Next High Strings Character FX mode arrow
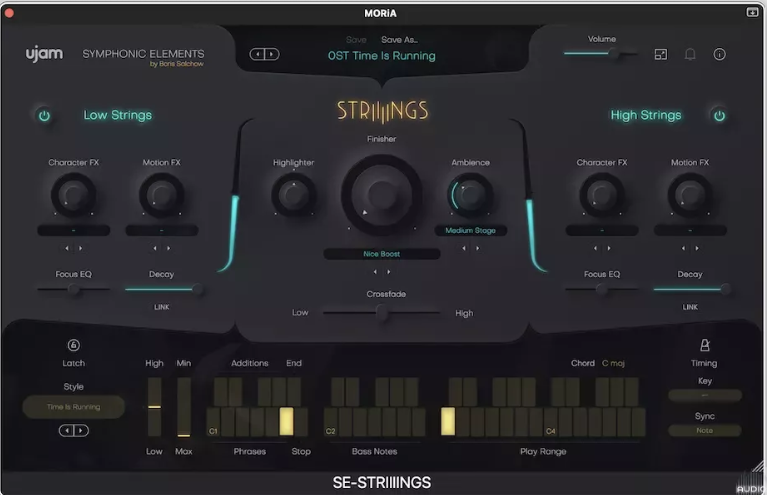This screenshot has width=767, height=495. click(x=609, y=248)
